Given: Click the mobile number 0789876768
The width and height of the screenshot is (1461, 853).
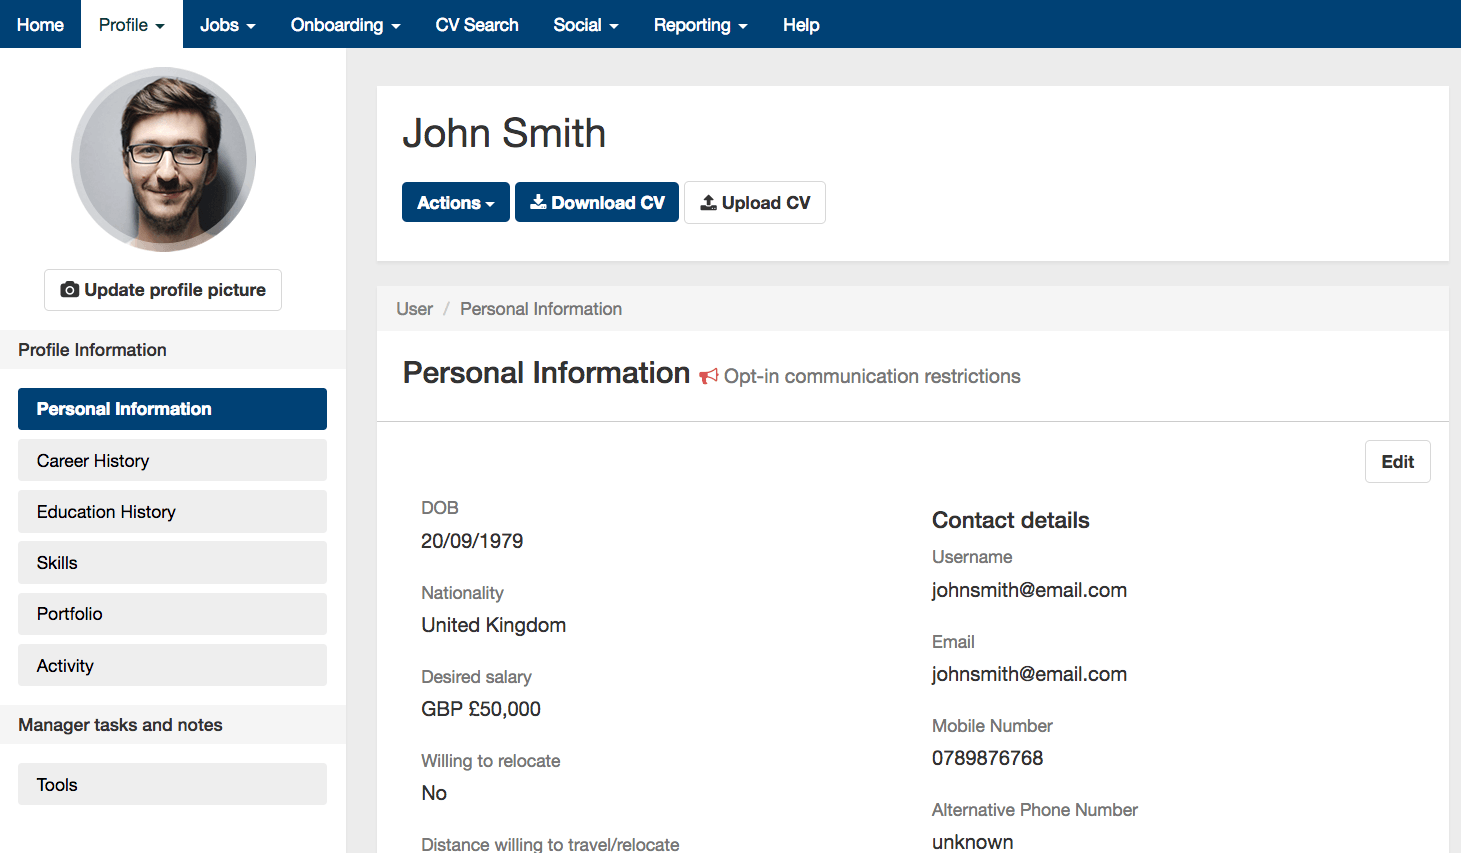Looking at the screenshot, I should click(x=987, y=758).
